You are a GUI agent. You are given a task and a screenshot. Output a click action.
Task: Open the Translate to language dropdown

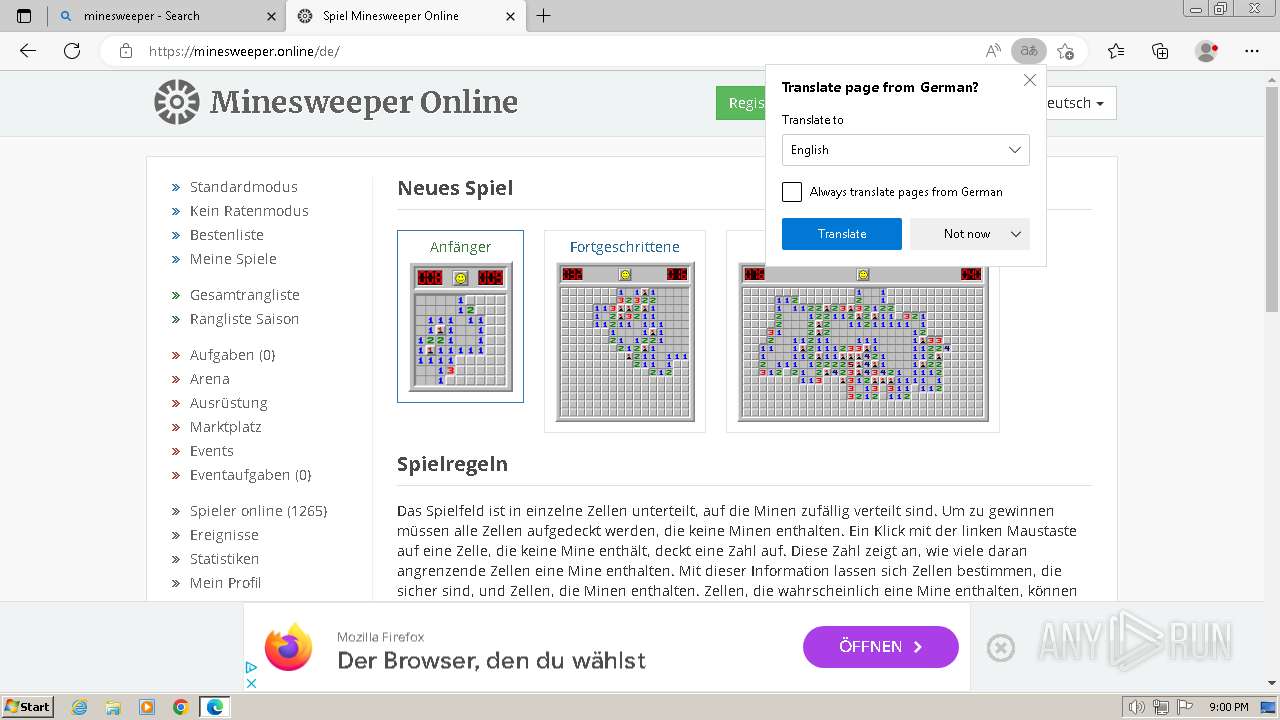(906, 150)
